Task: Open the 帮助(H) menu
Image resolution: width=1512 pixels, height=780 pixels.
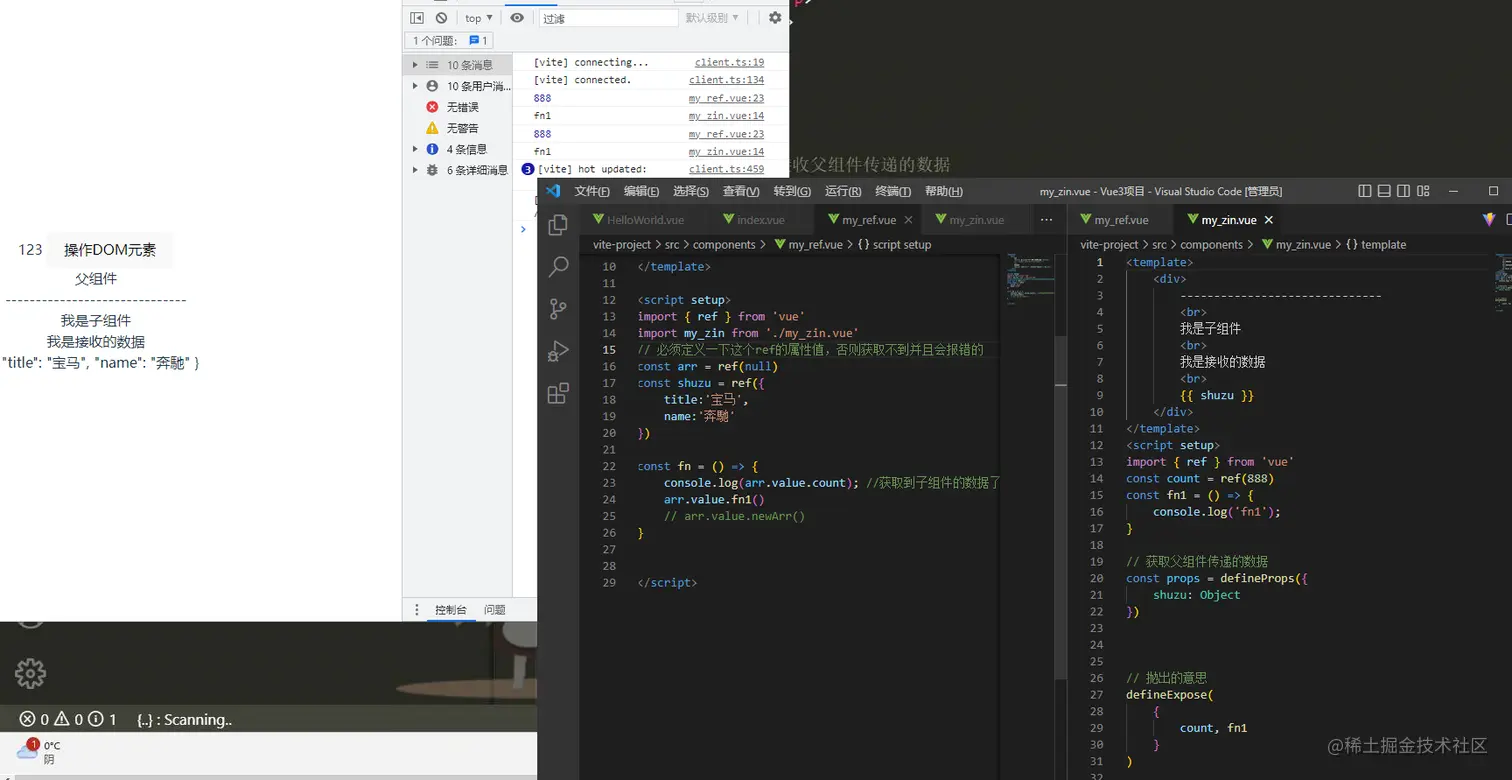Action: pyautogui.click(x=943, y=191)
